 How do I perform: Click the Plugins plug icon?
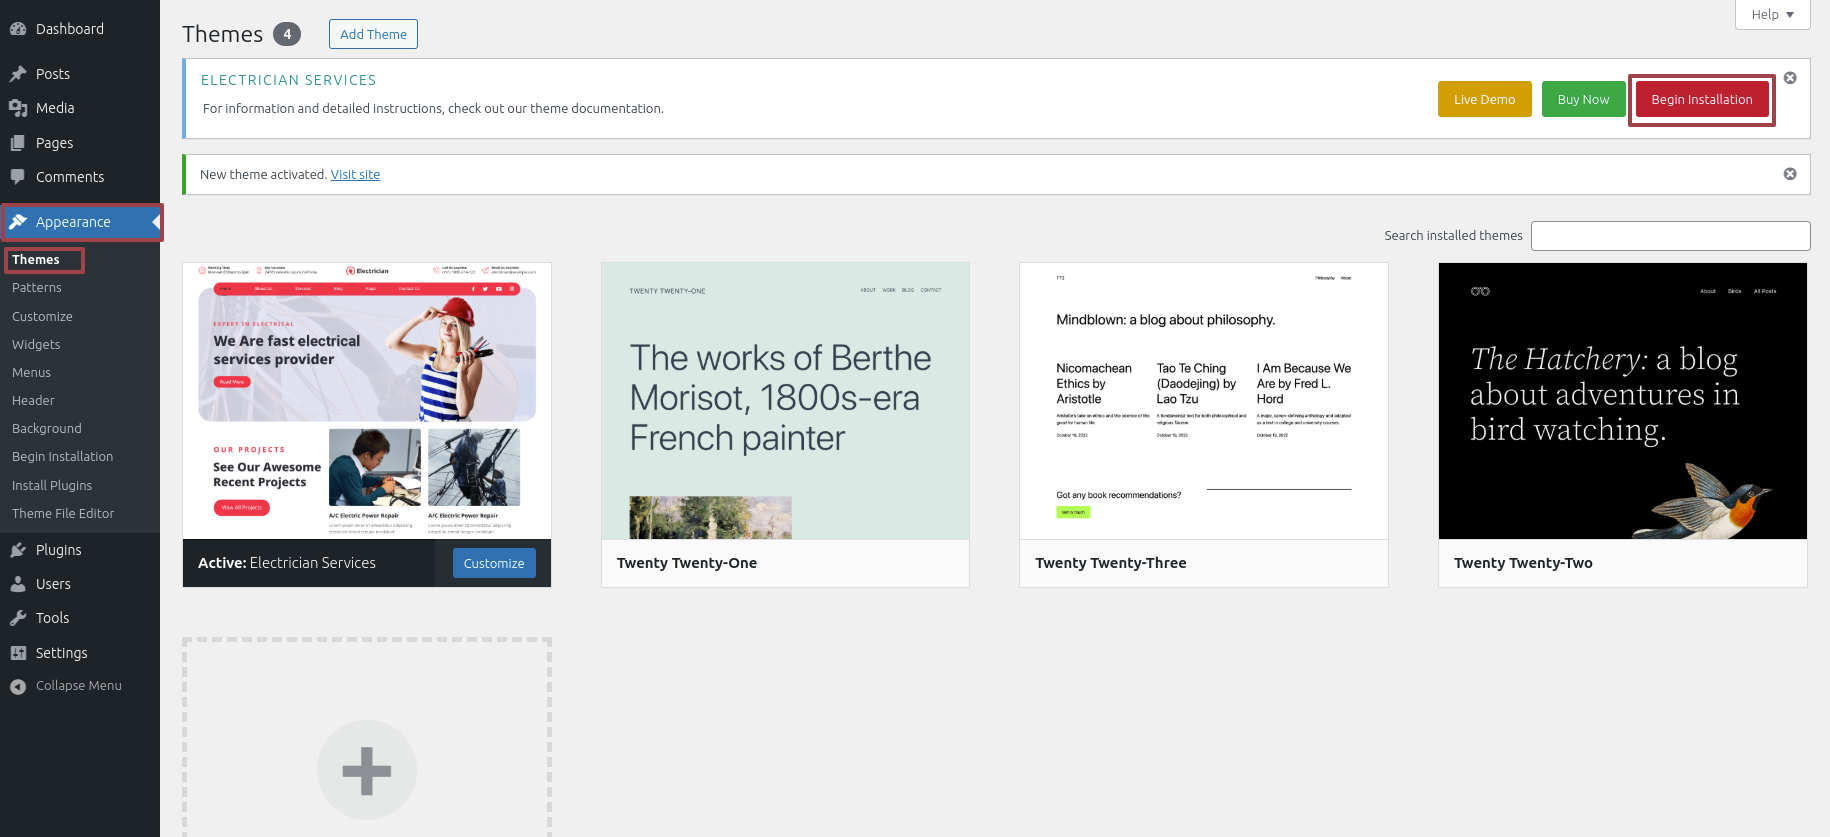click(x=18, y=550)
